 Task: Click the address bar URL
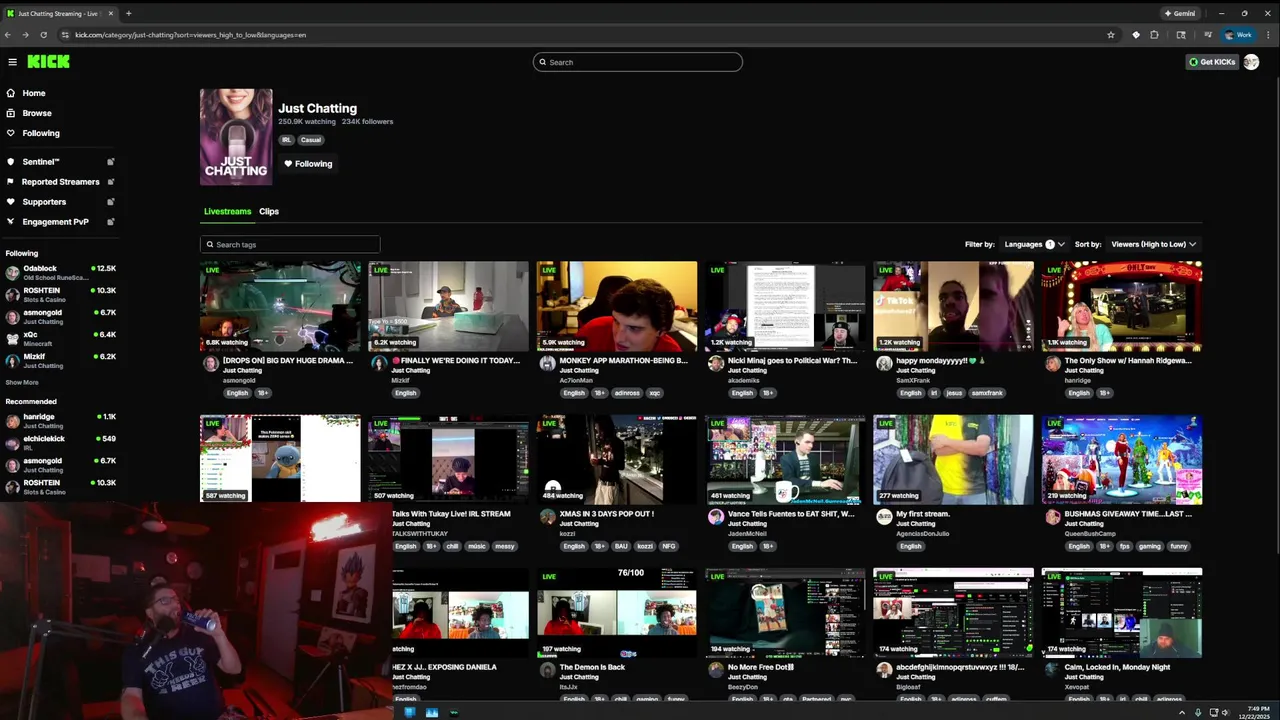tap(190, 35)
